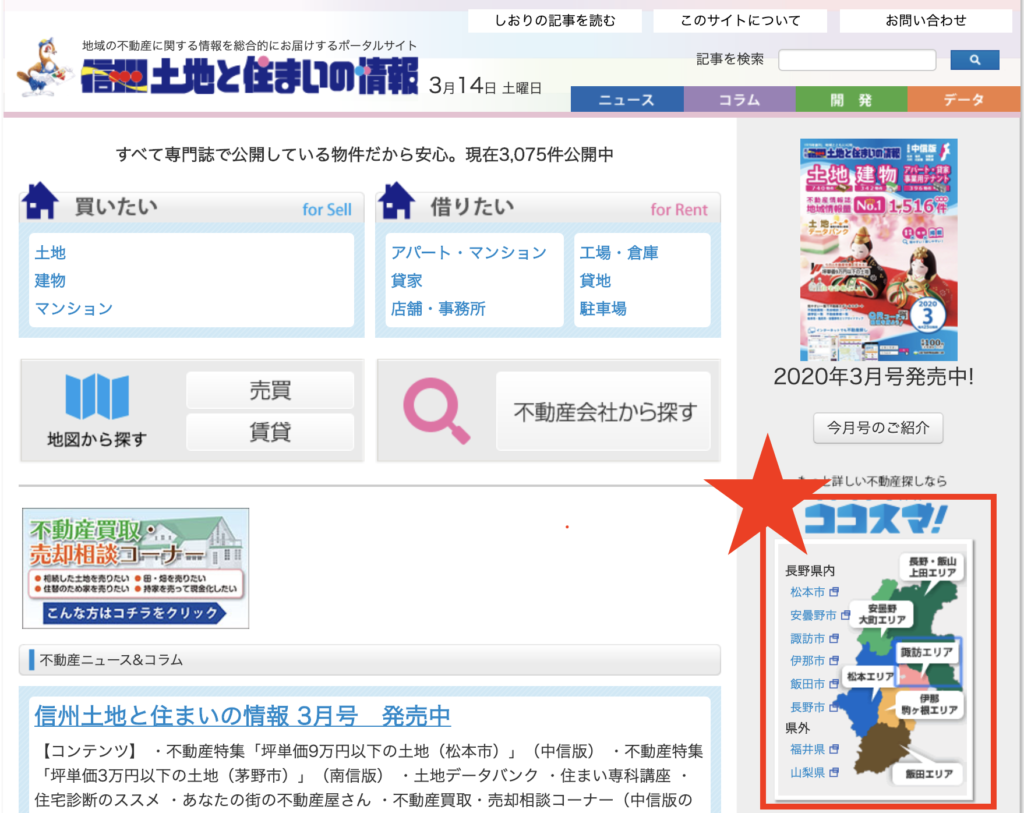Click the house icon beside 買いたい

[x=41, y=201]
